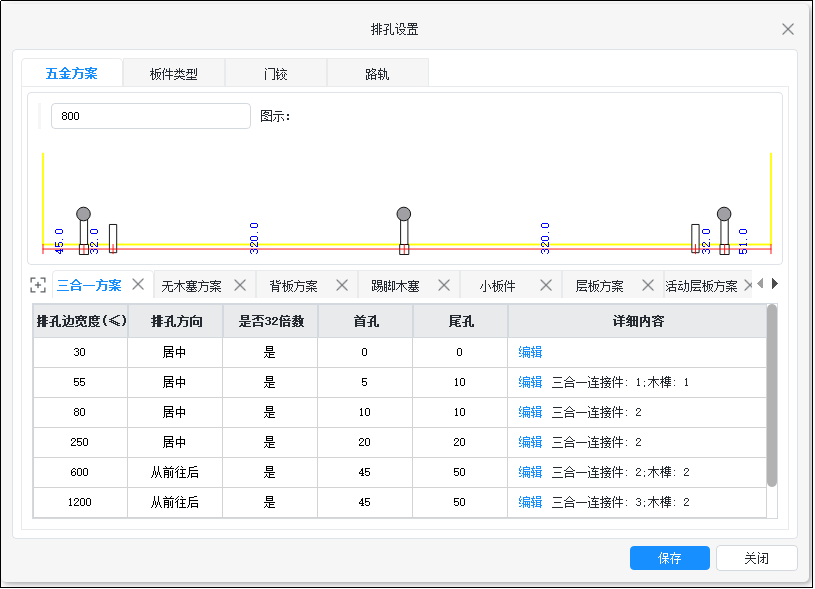Click 编辑 link in the 55 row

tap(530, 382)
